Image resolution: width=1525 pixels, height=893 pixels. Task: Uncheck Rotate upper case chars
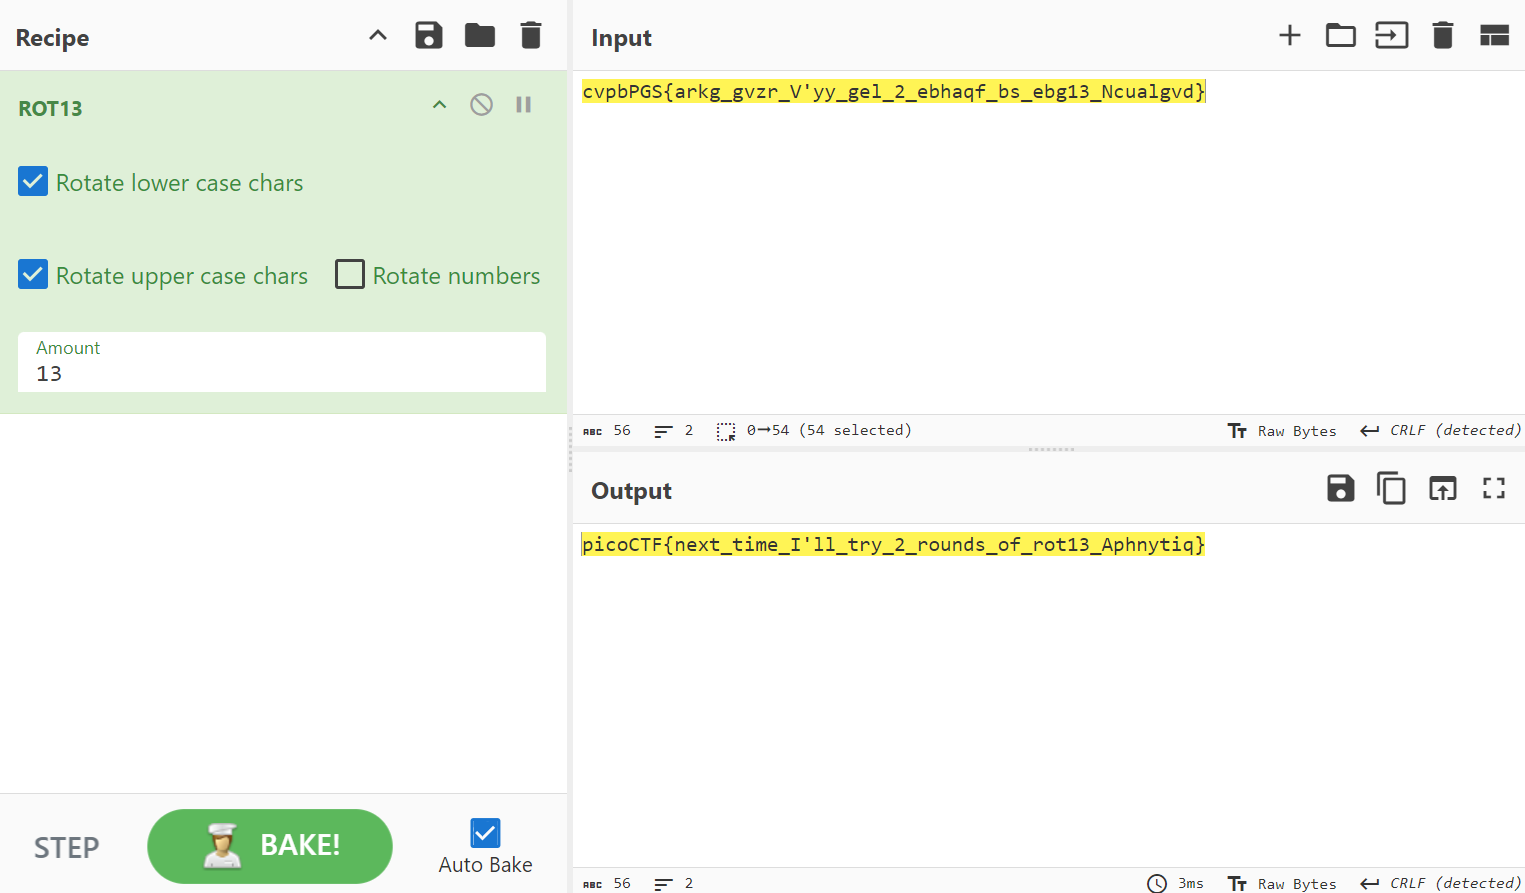pyautogui.click(x=33, y=275)
